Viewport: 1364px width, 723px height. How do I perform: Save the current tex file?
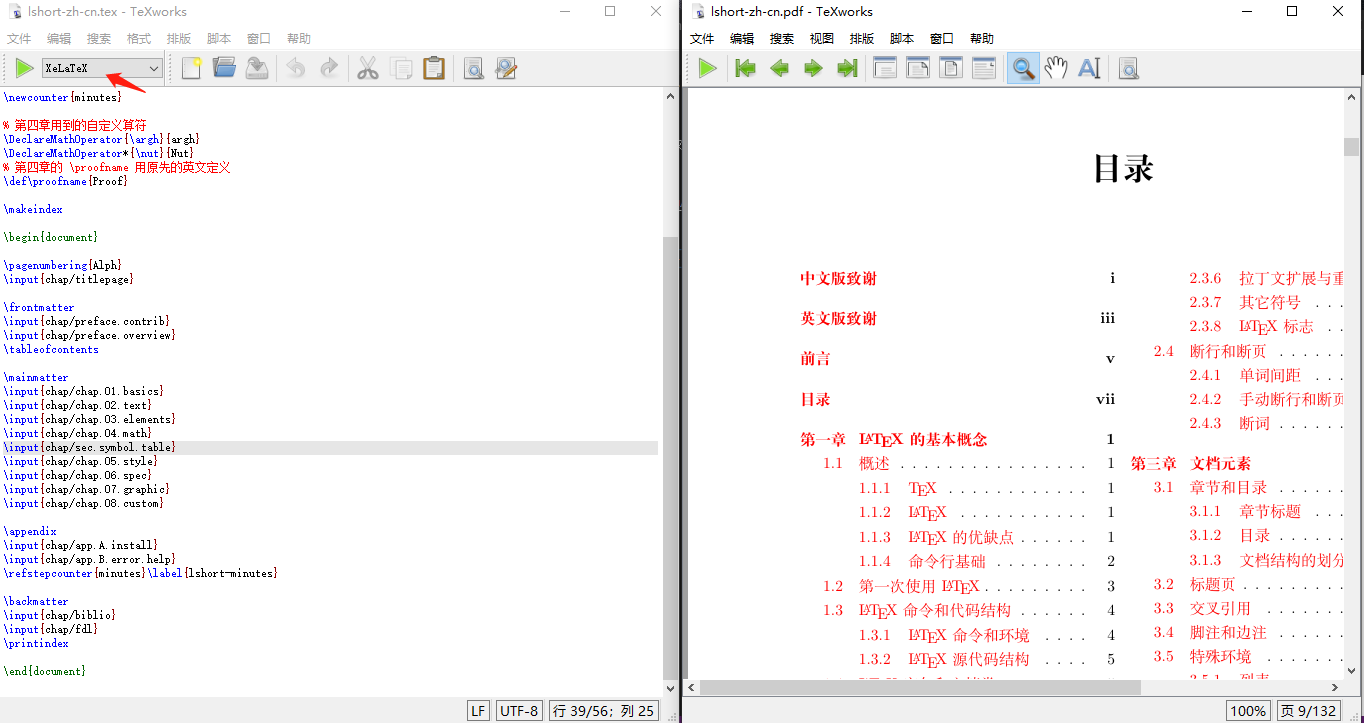click(x=257, y=68)
